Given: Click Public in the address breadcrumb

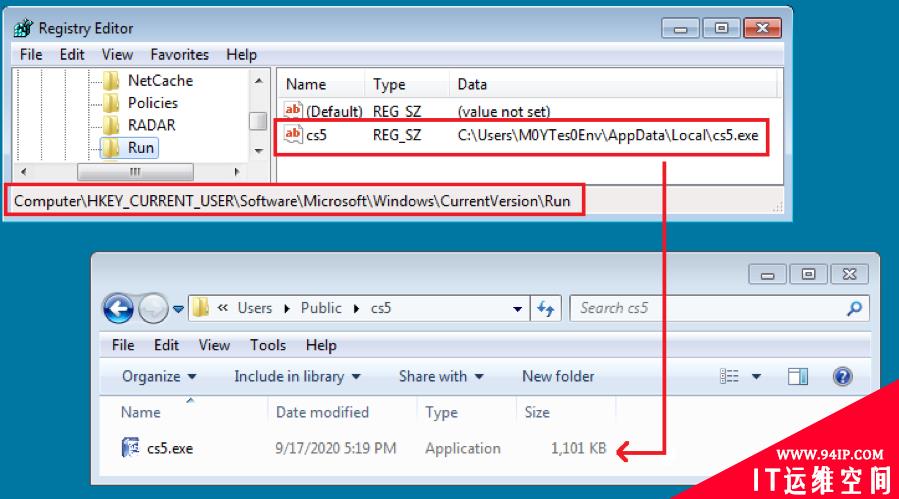Looking at the screenshot, I should tap(321, 308).
